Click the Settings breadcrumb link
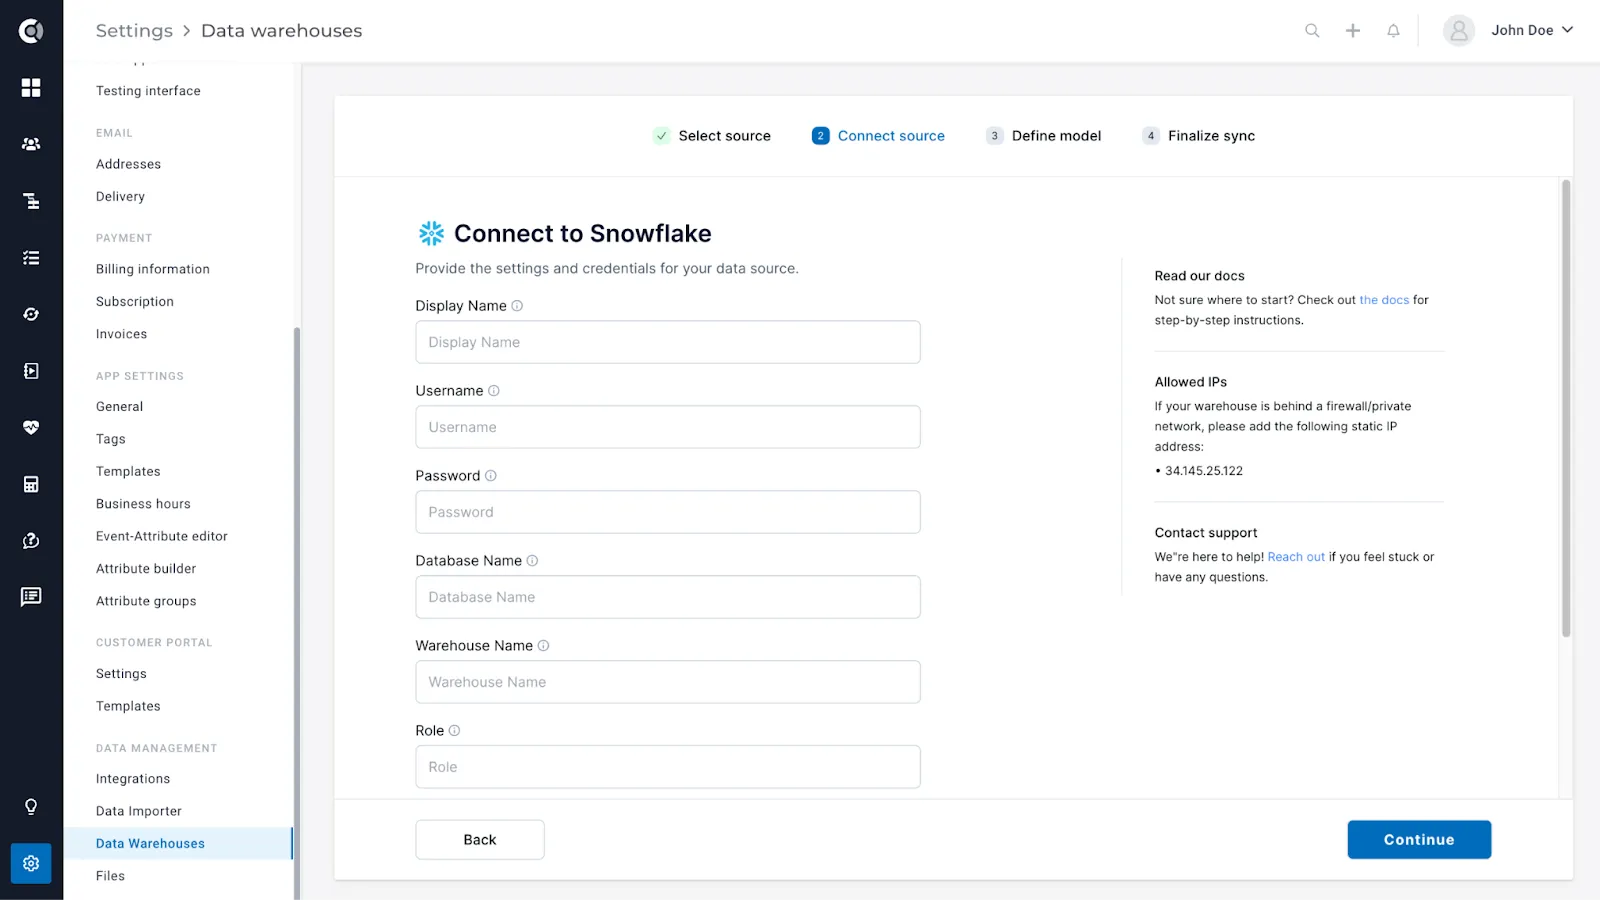 pyautogui.click(x=134, y=31)
